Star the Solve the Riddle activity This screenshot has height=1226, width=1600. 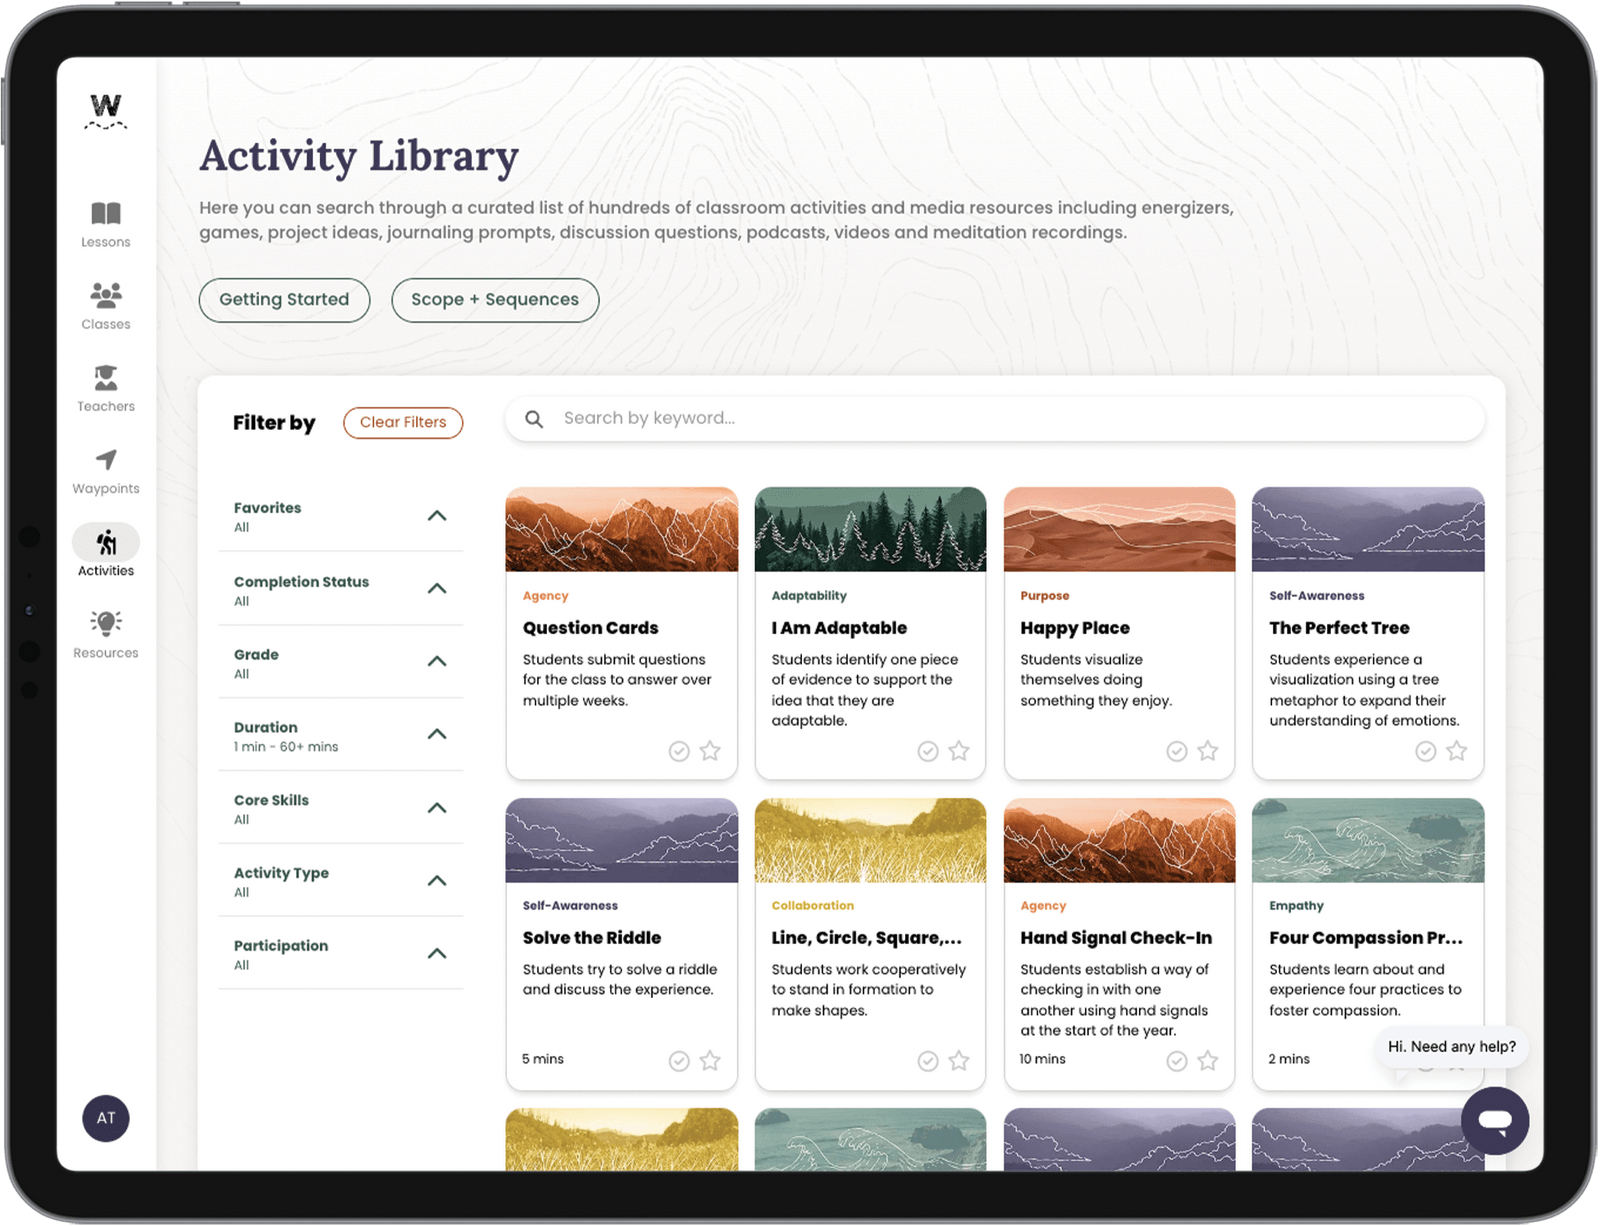pos(710,1061)
